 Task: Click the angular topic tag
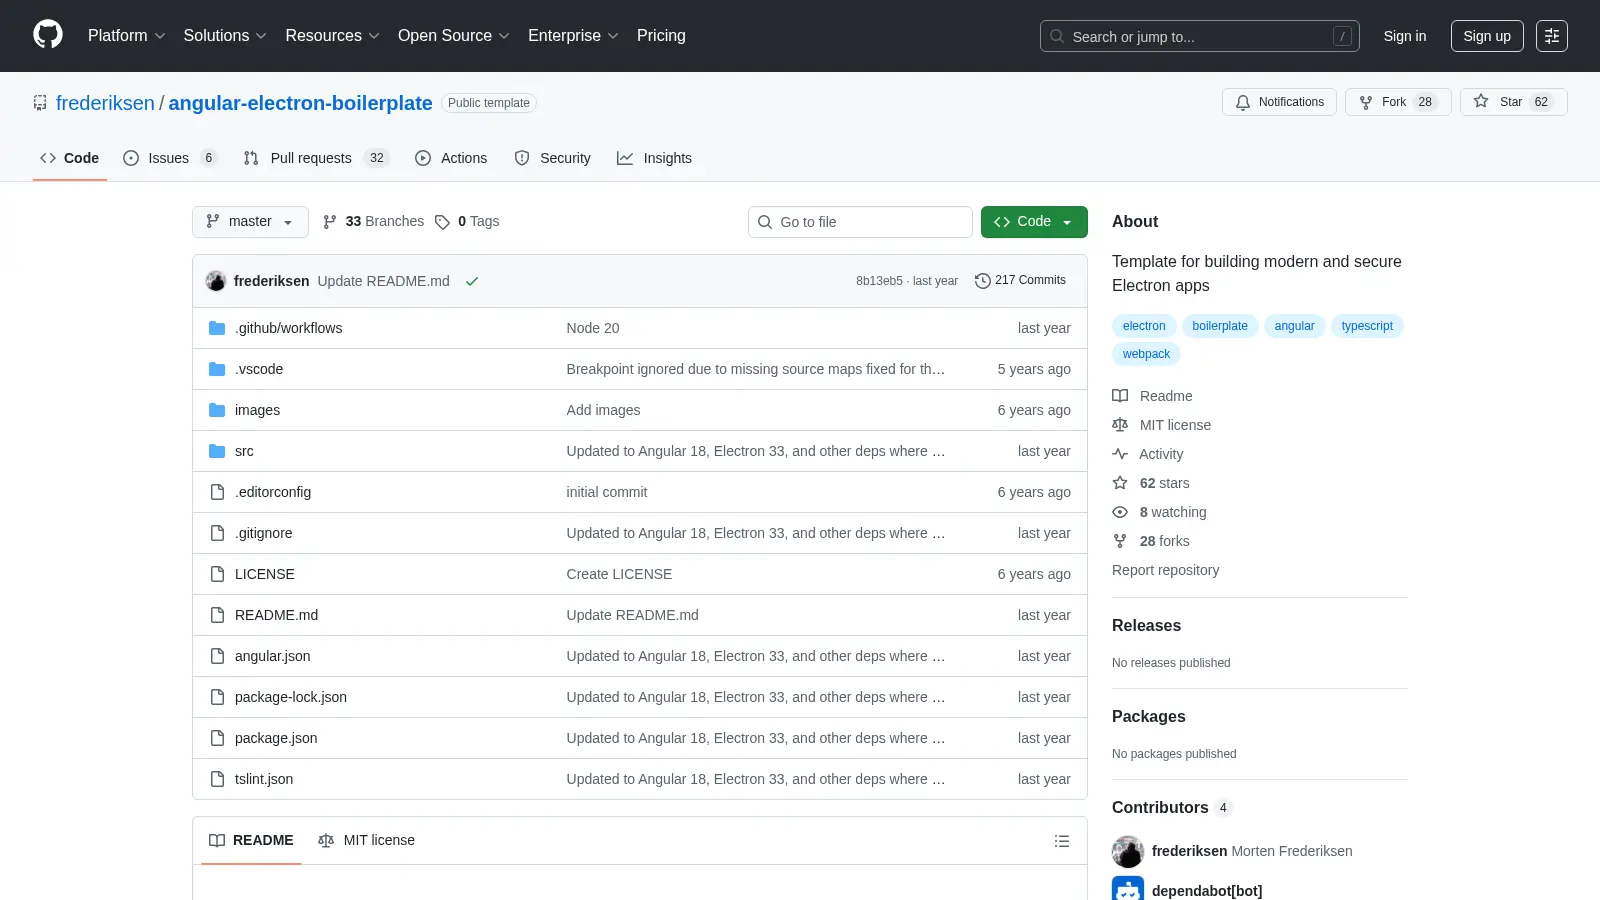tap(1294, 326)
